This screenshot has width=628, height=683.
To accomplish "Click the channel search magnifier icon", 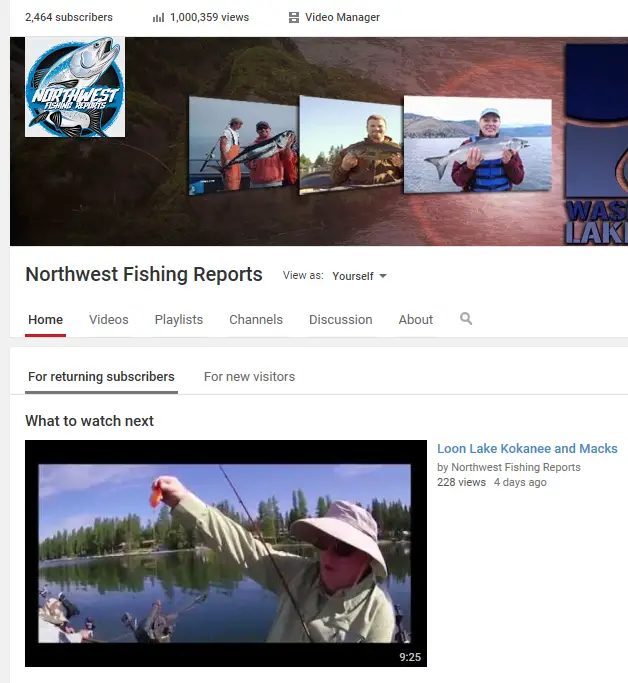I will (x=466, y=319).
